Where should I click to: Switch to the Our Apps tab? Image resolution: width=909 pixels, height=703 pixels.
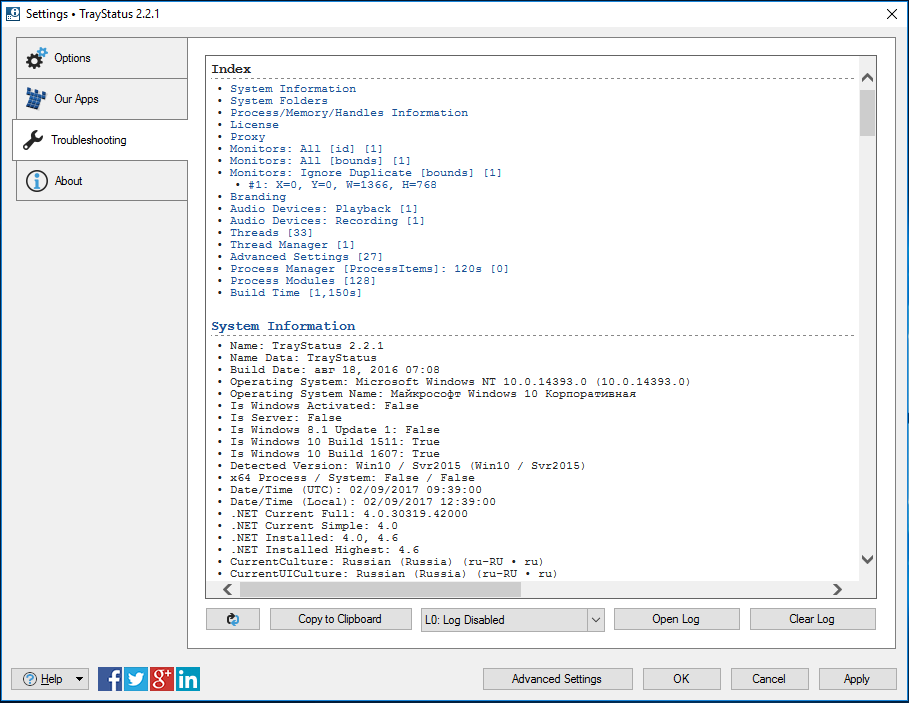pos(101,99)
